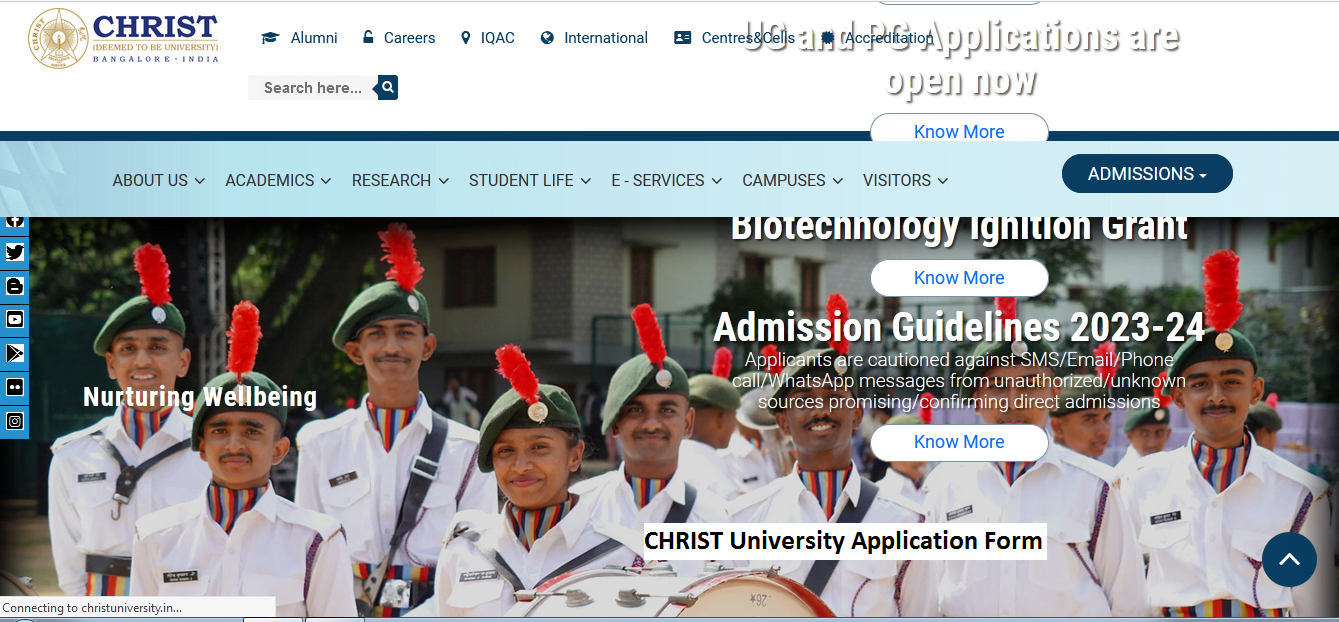Open the YouTube icon in the sidebar

(14, 320)
